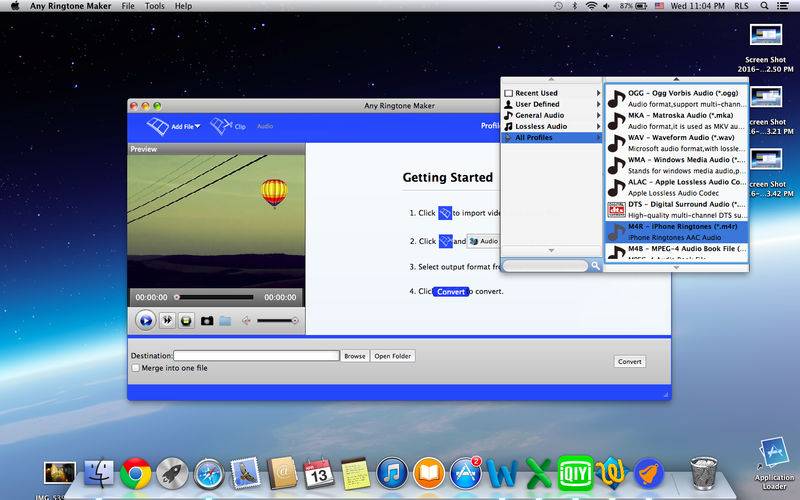Viewport: 800px width, 500px height.
Task: Click the Bluetooth menu bar icon
Action: 574,6
